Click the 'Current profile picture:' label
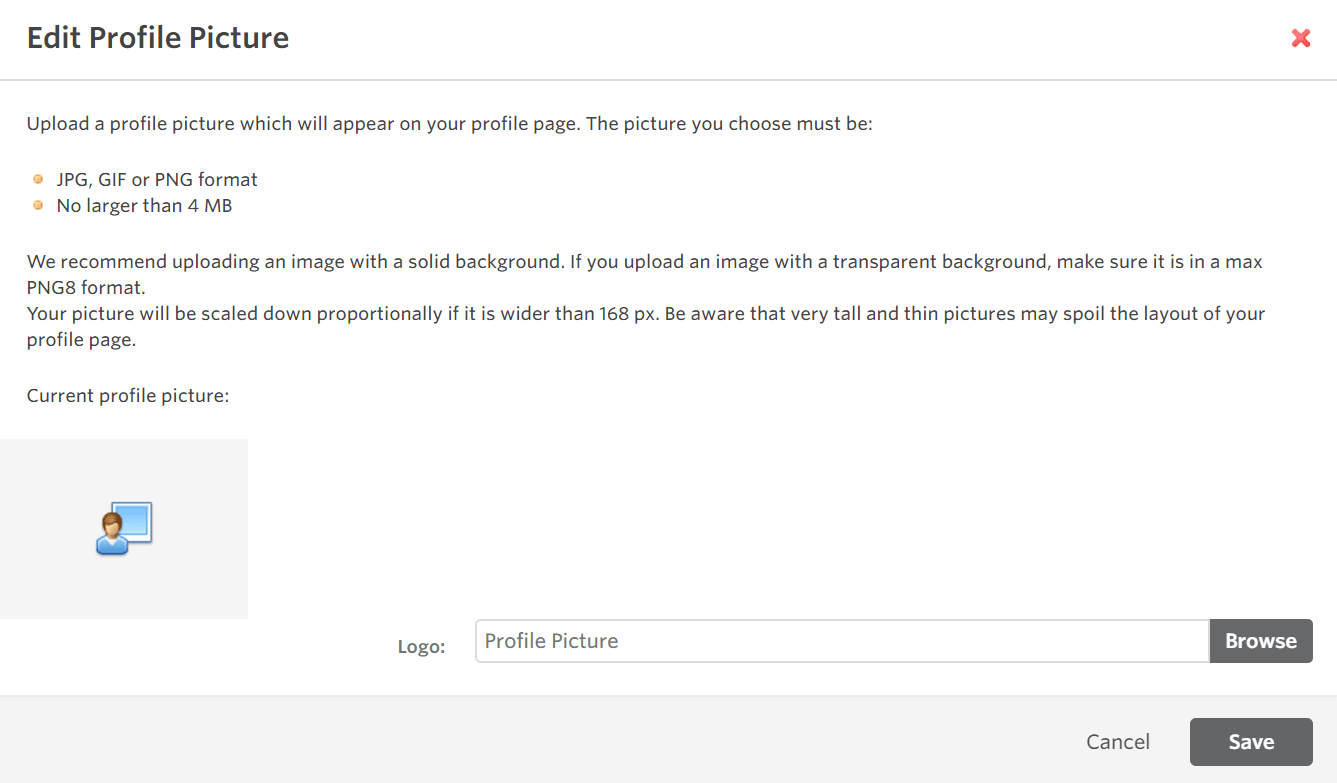The height and width of the screenshot is (783, 1337). (128, 396)
